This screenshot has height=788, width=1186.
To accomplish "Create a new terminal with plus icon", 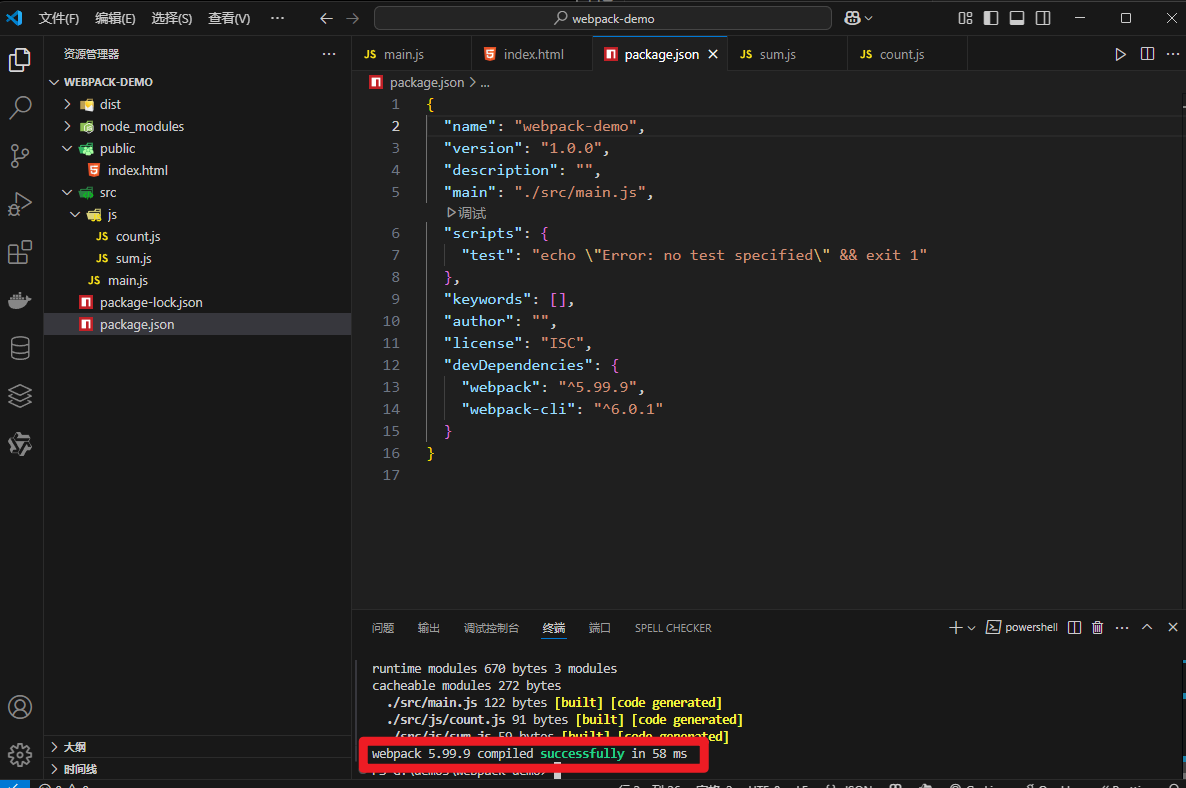I will click(x=955, y=628).
